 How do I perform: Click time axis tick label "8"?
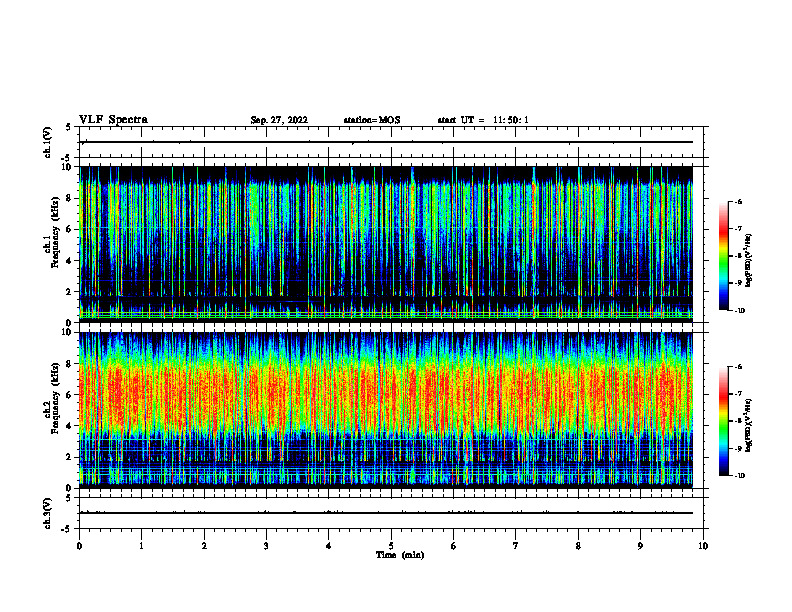pos(578,546)
